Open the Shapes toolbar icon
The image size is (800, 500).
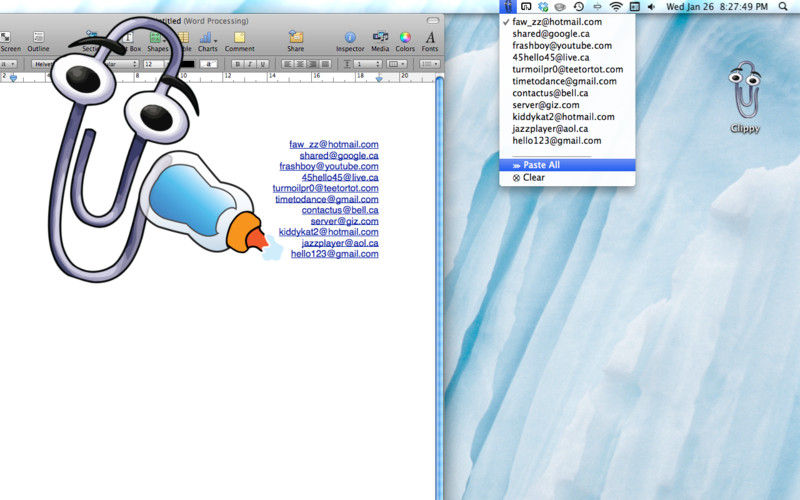(x=157, y=37)
